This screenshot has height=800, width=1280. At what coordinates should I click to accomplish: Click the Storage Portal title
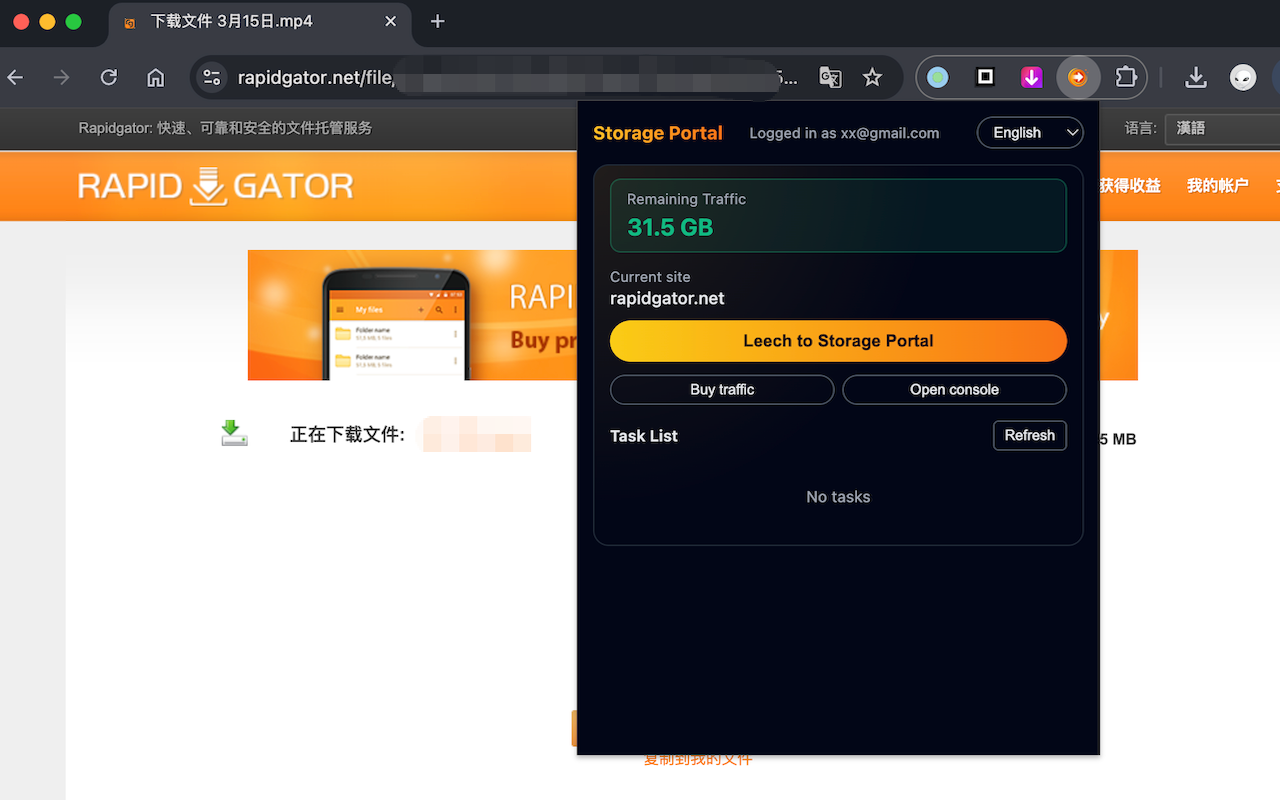[657, 133]
